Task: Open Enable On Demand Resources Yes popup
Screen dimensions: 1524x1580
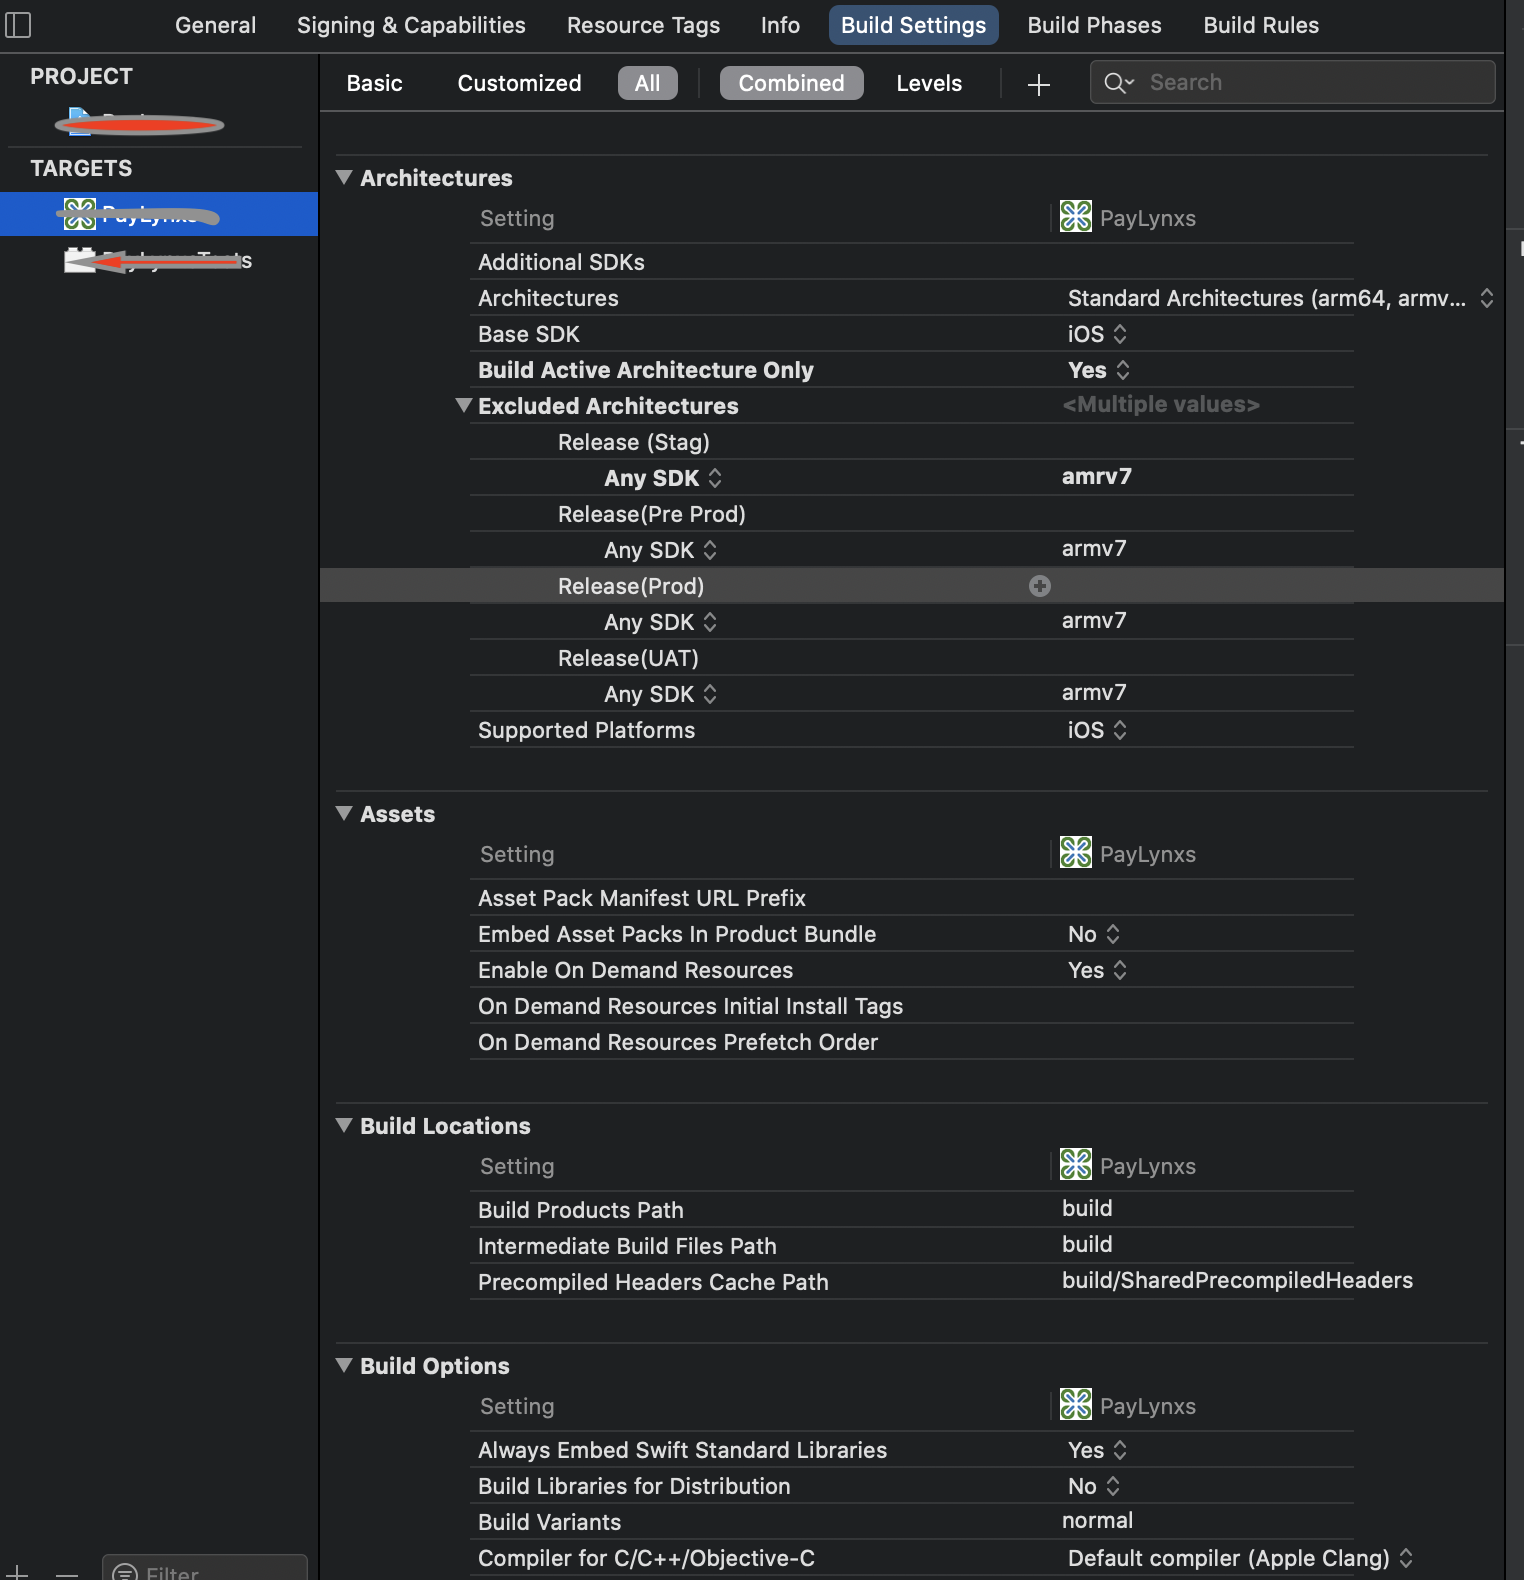Action: click(1097, 970)
